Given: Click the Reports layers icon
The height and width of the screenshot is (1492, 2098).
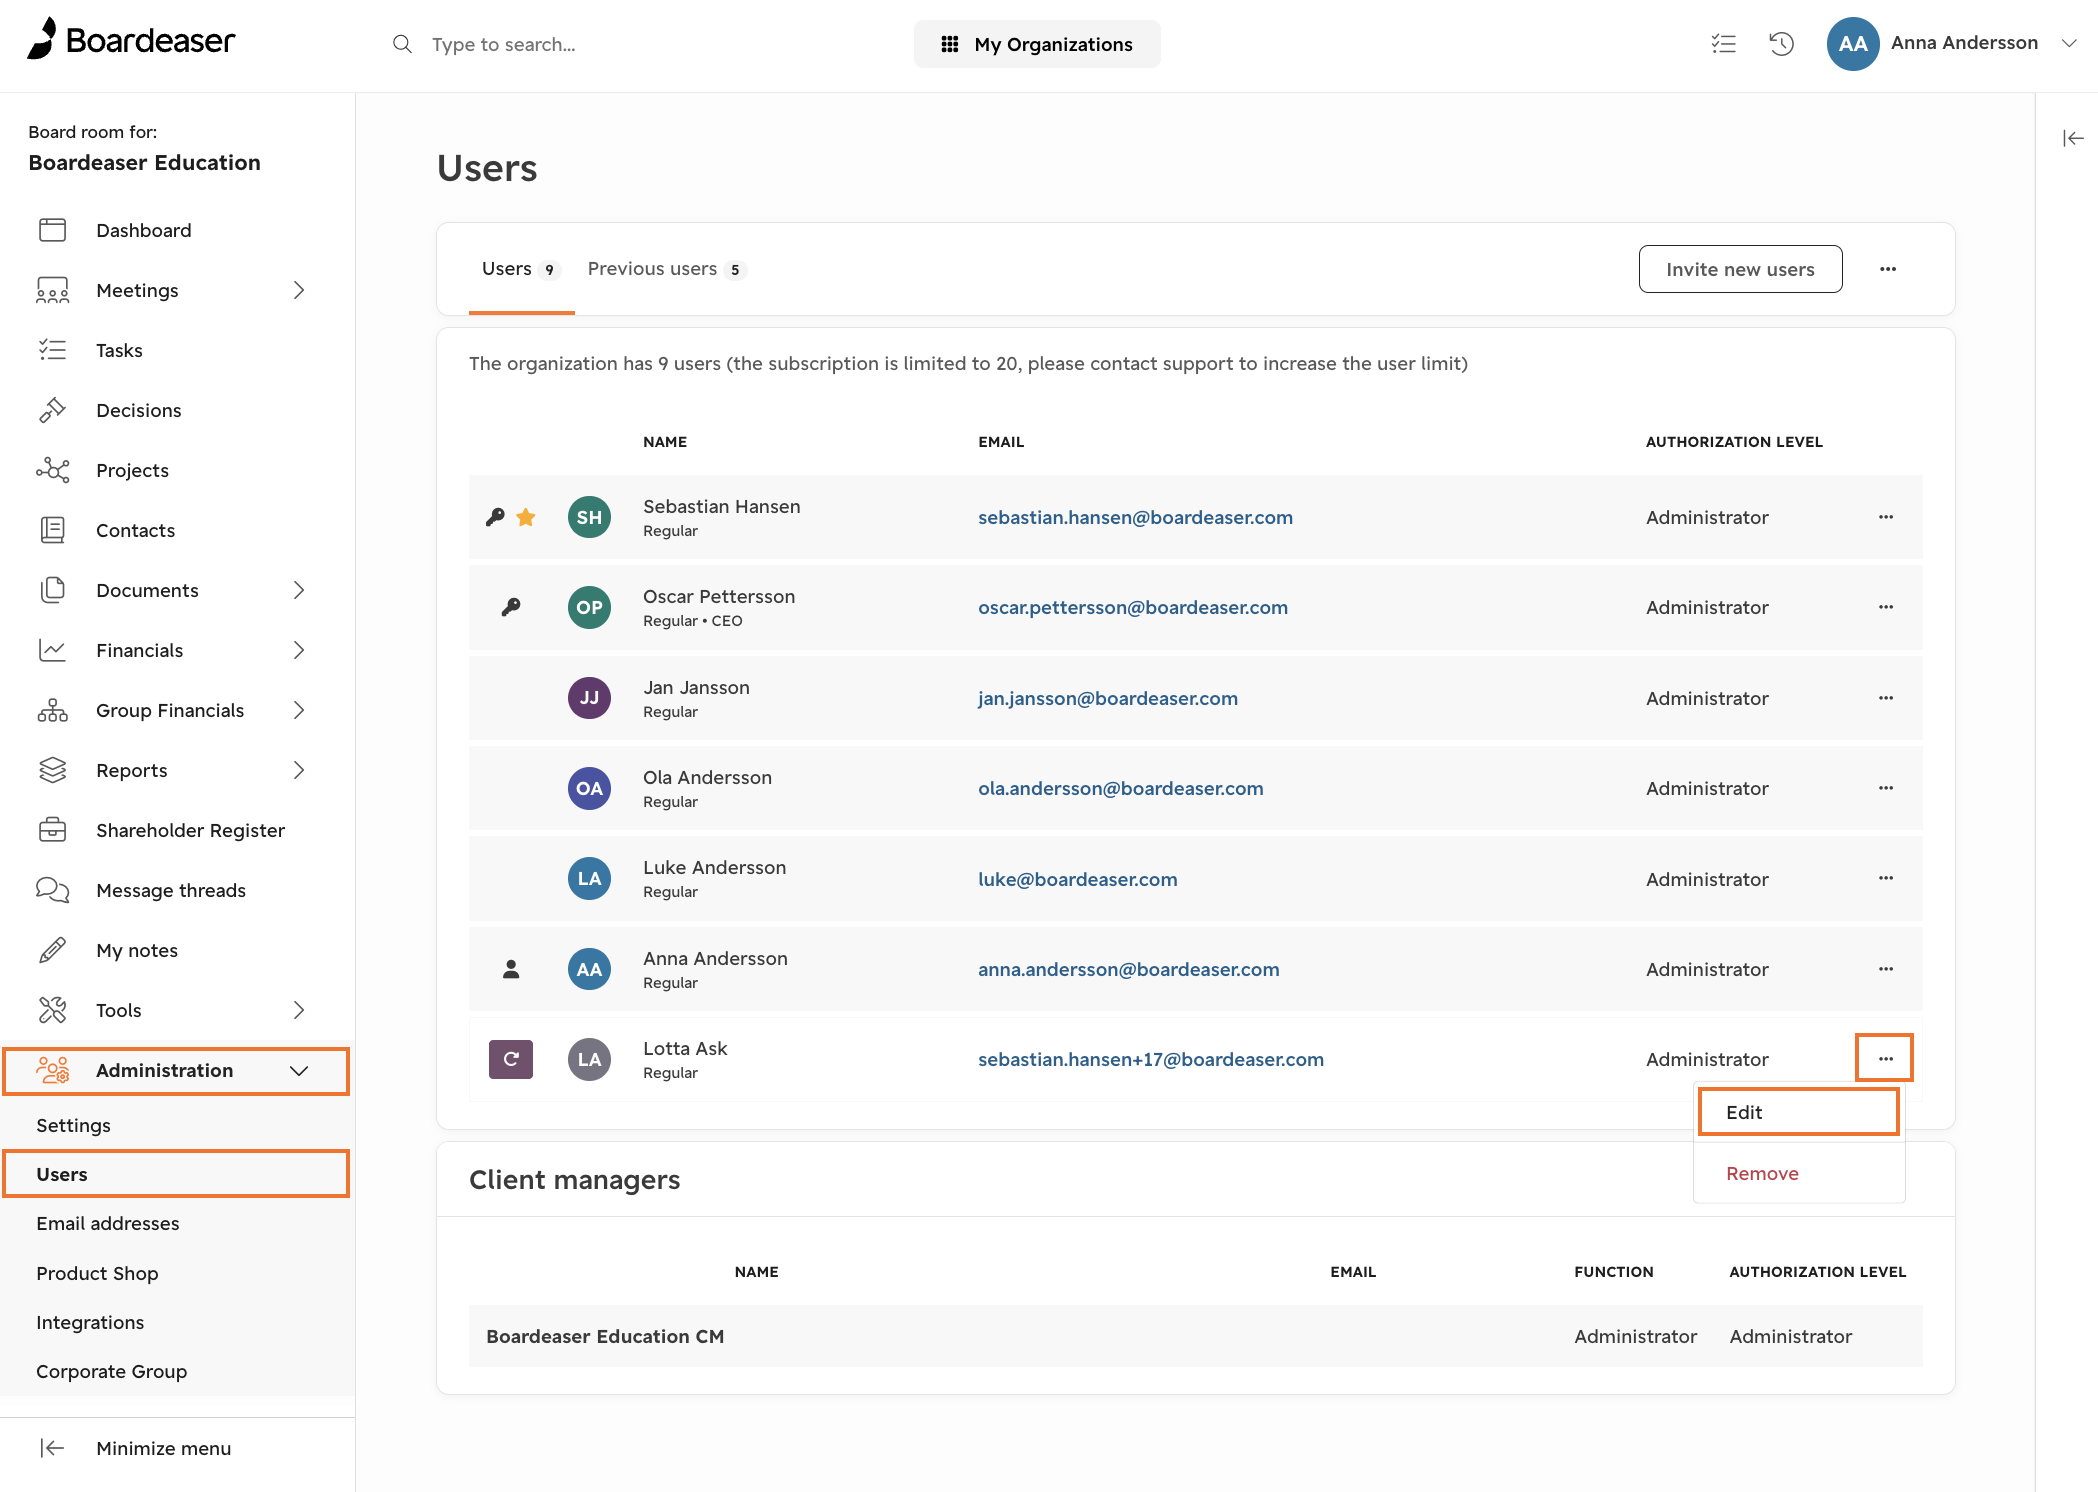Looking at the screenshot, I should pos(52,770).
